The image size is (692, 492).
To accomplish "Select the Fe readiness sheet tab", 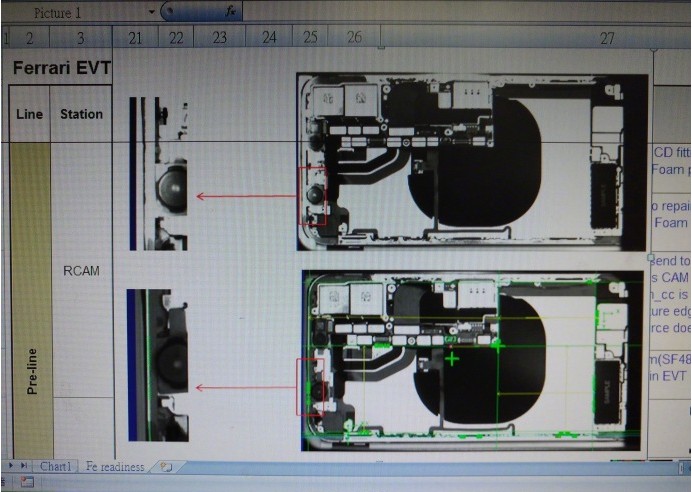I will 115,467.
